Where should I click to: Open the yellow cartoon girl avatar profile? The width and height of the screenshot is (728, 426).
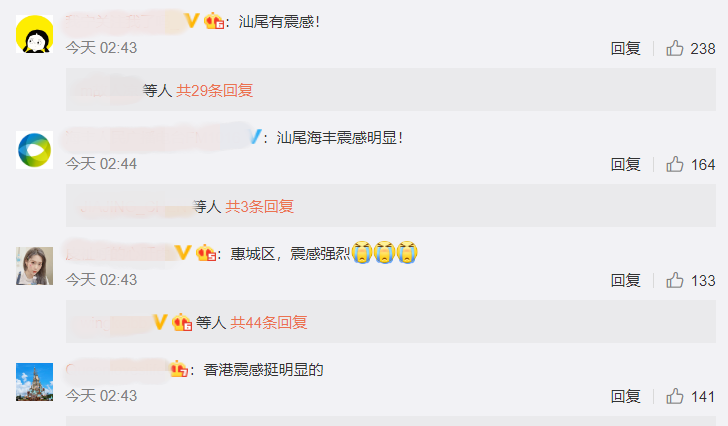[x=34, y=34]
